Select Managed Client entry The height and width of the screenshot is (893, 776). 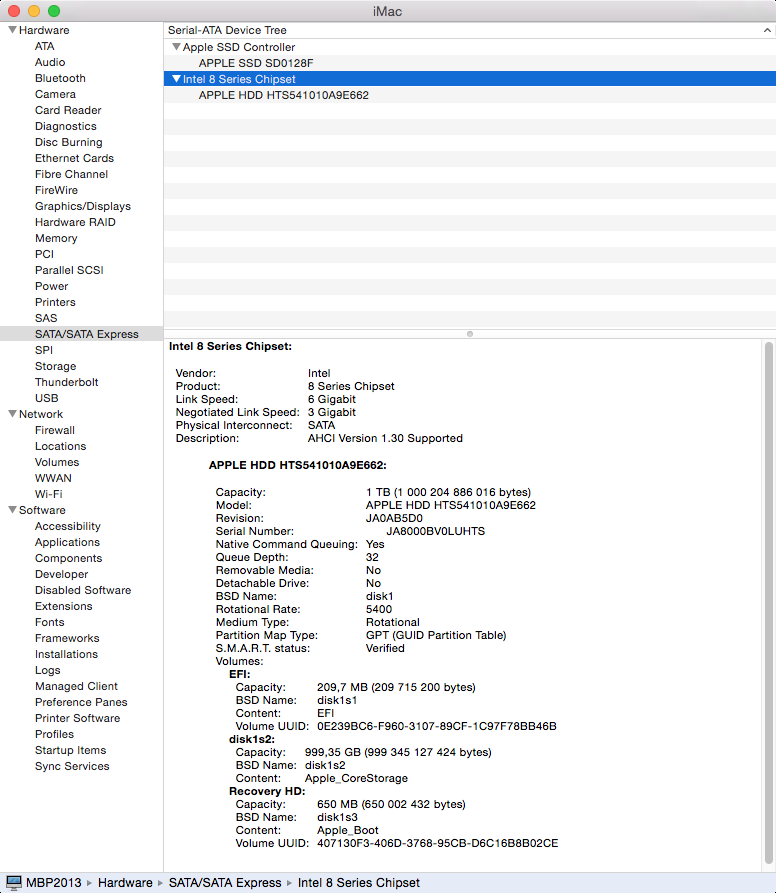tap(76, 686)
